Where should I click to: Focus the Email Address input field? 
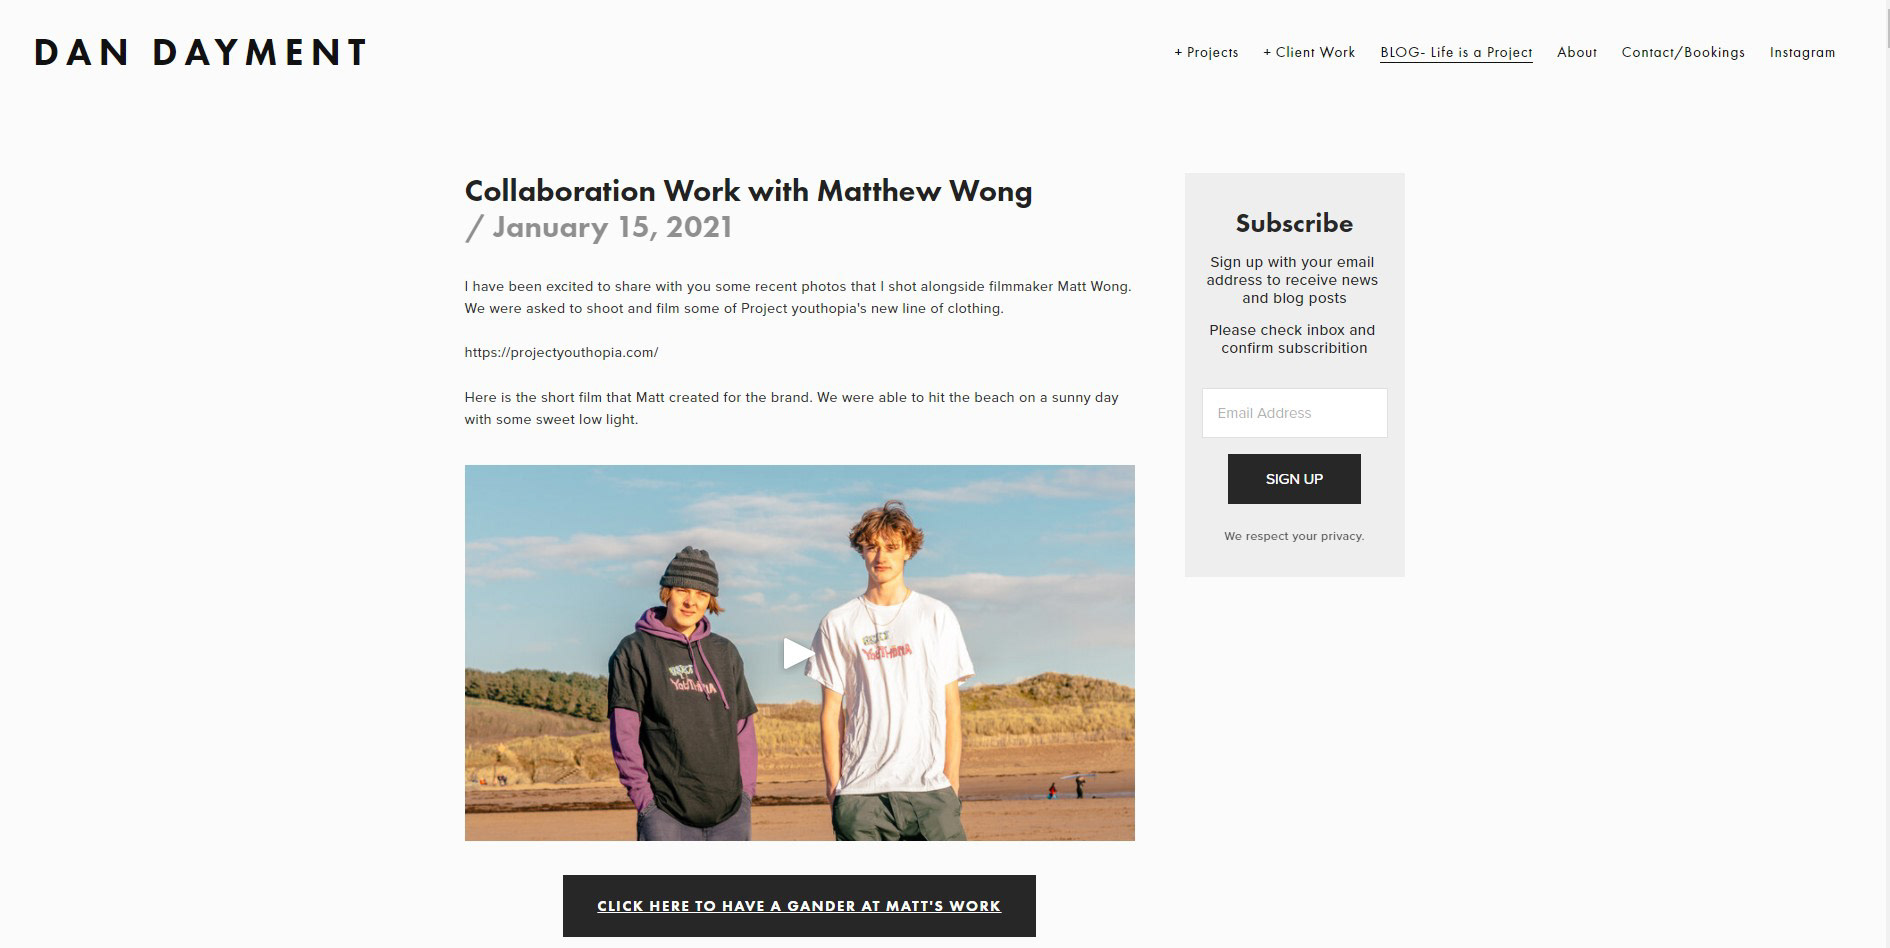[1294, 413]
